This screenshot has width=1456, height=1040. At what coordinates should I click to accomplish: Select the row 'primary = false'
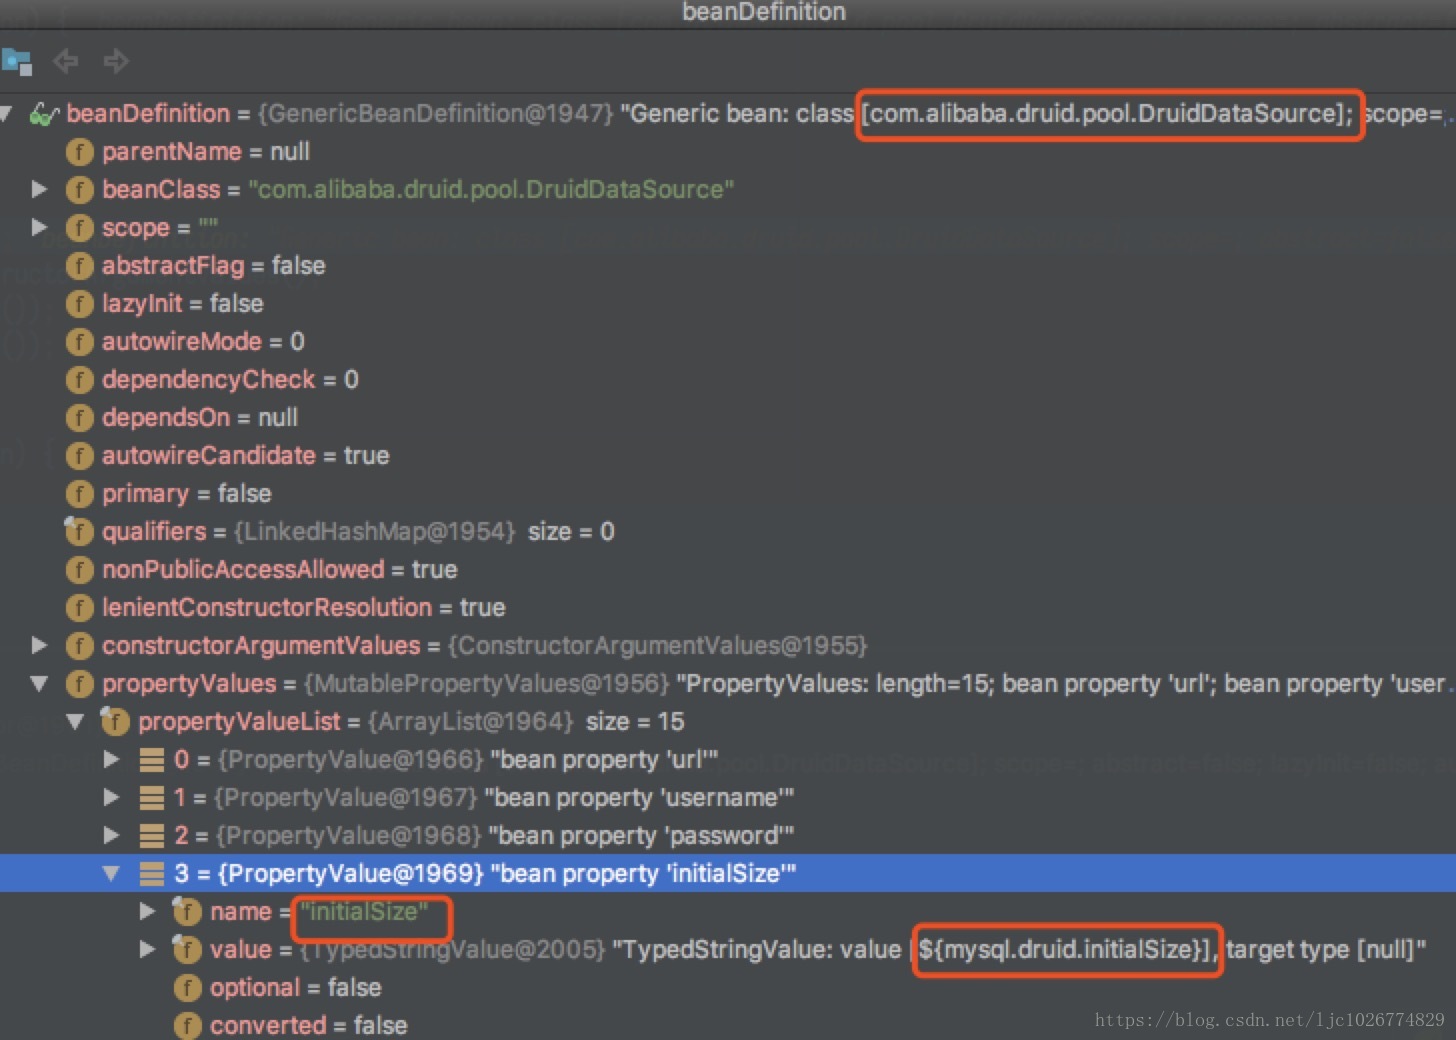[x=728, y=494]
